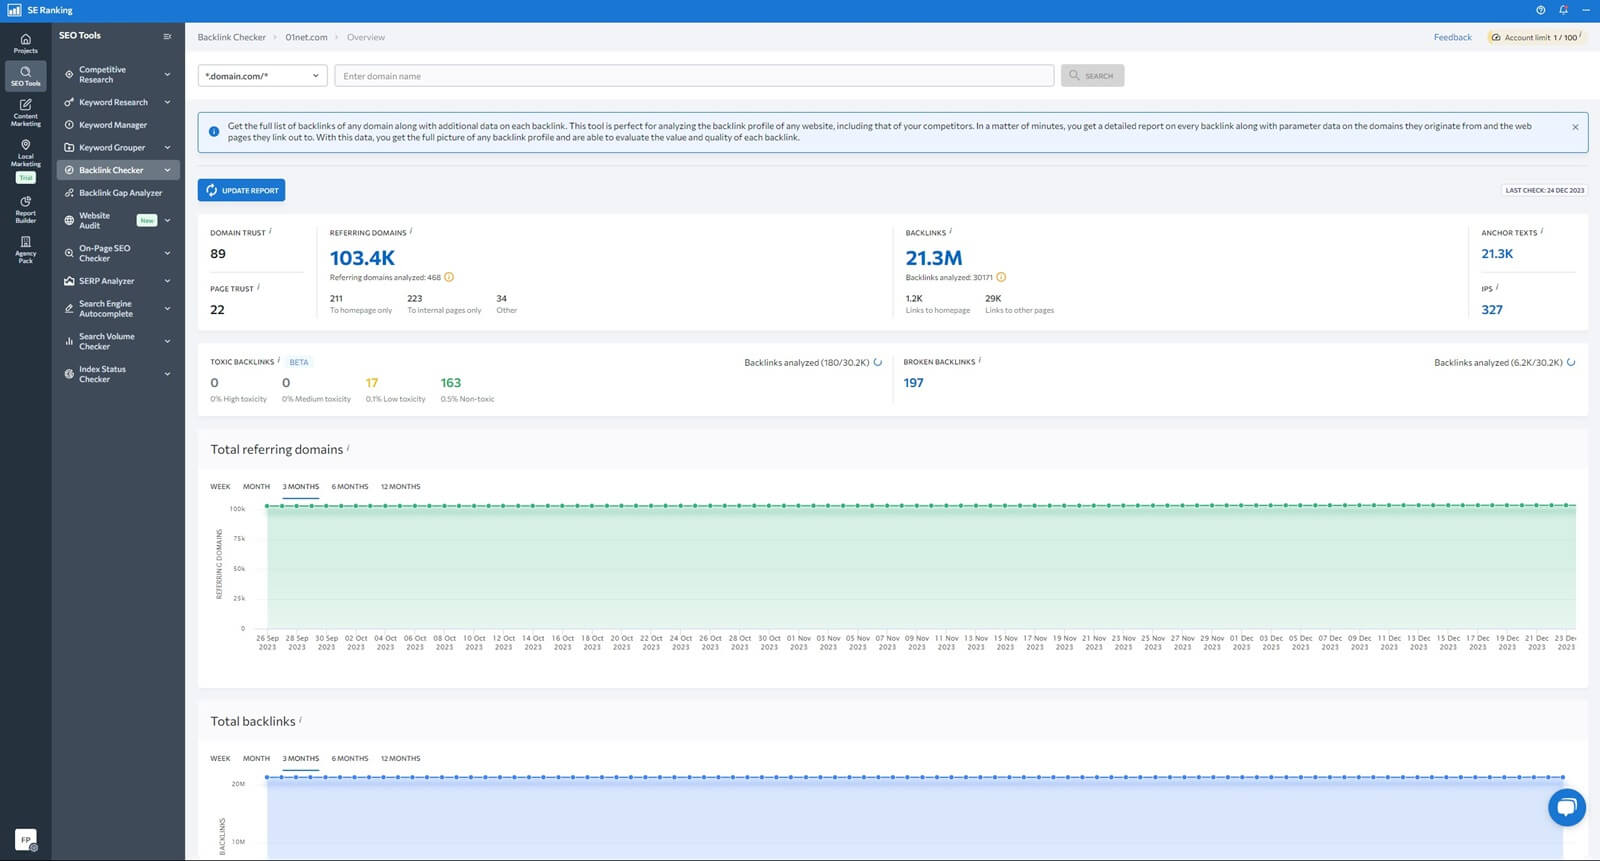The height and width of the screenshot is (861, 1600).
Task: Open the Feedback link
Action: point(1452,37)
